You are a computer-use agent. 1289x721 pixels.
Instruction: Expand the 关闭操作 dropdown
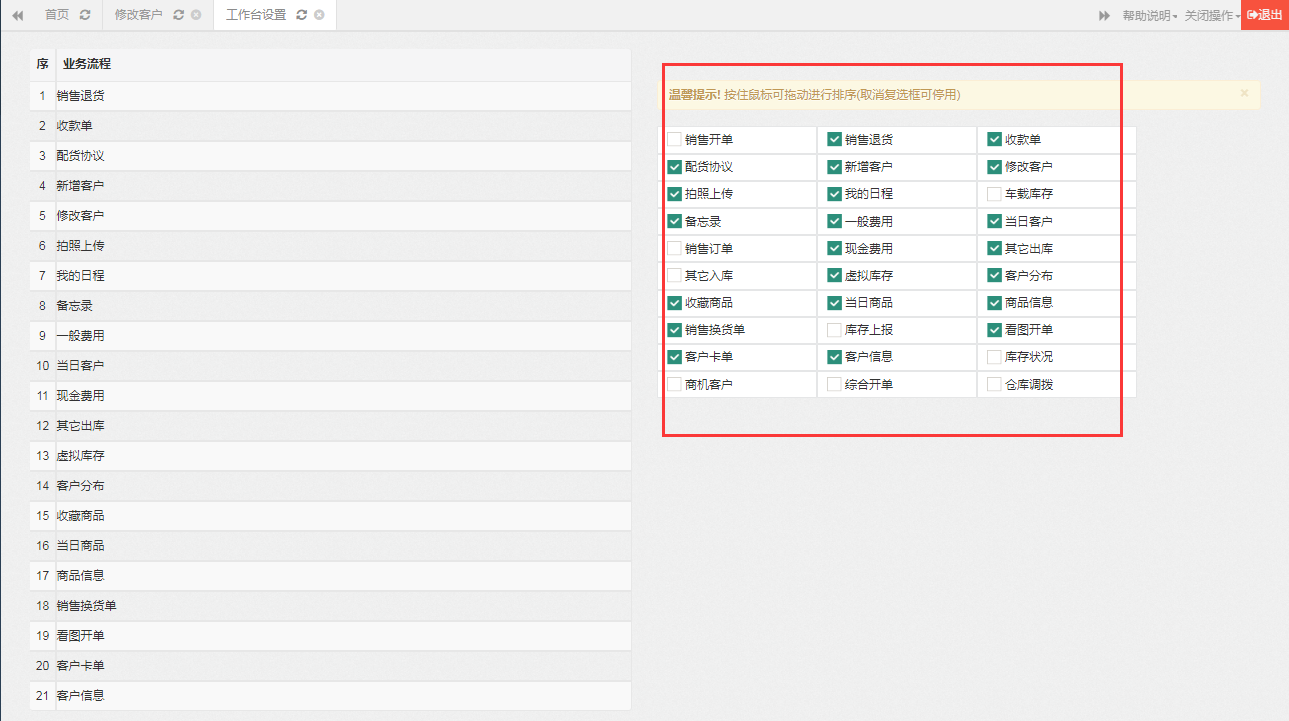click(x=1211, y=16)
